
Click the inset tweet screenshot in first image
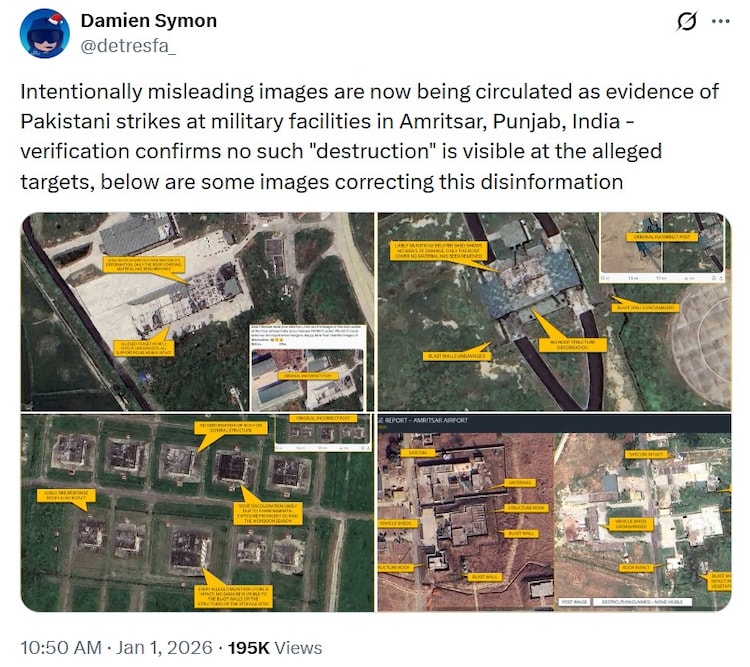(309, 367)
